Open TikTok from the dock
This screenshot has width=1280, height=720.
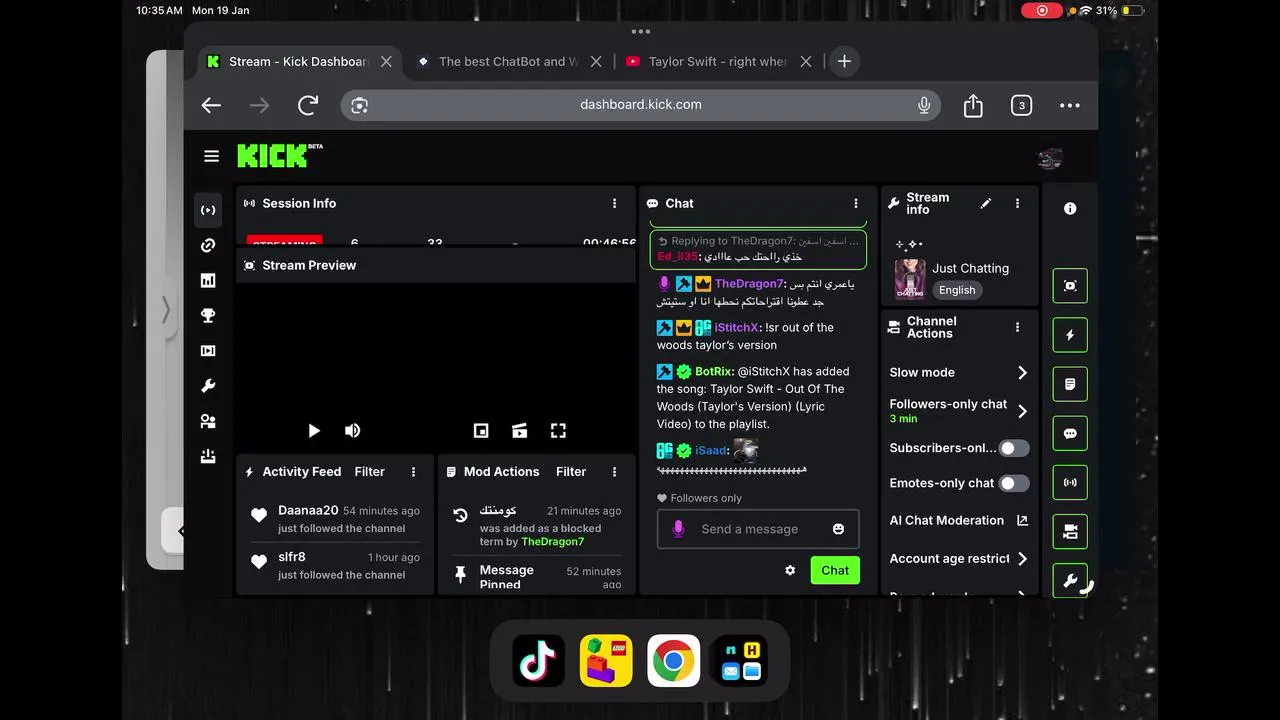[x=538, y=660]
